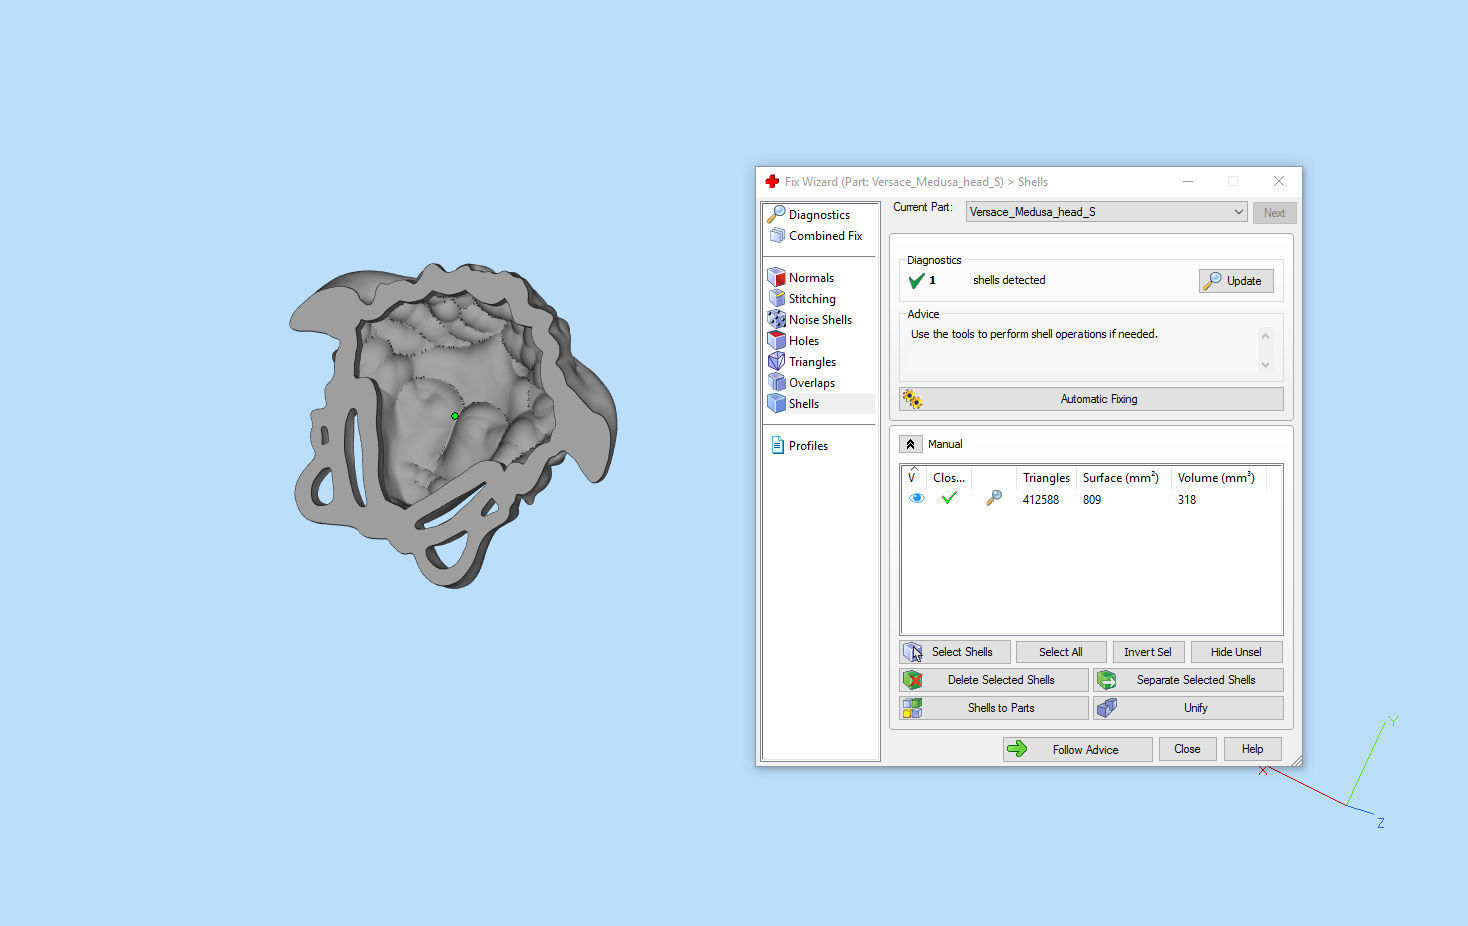
Task: Select the 412588 triangles cell
Action: [x=1040, y=500]
